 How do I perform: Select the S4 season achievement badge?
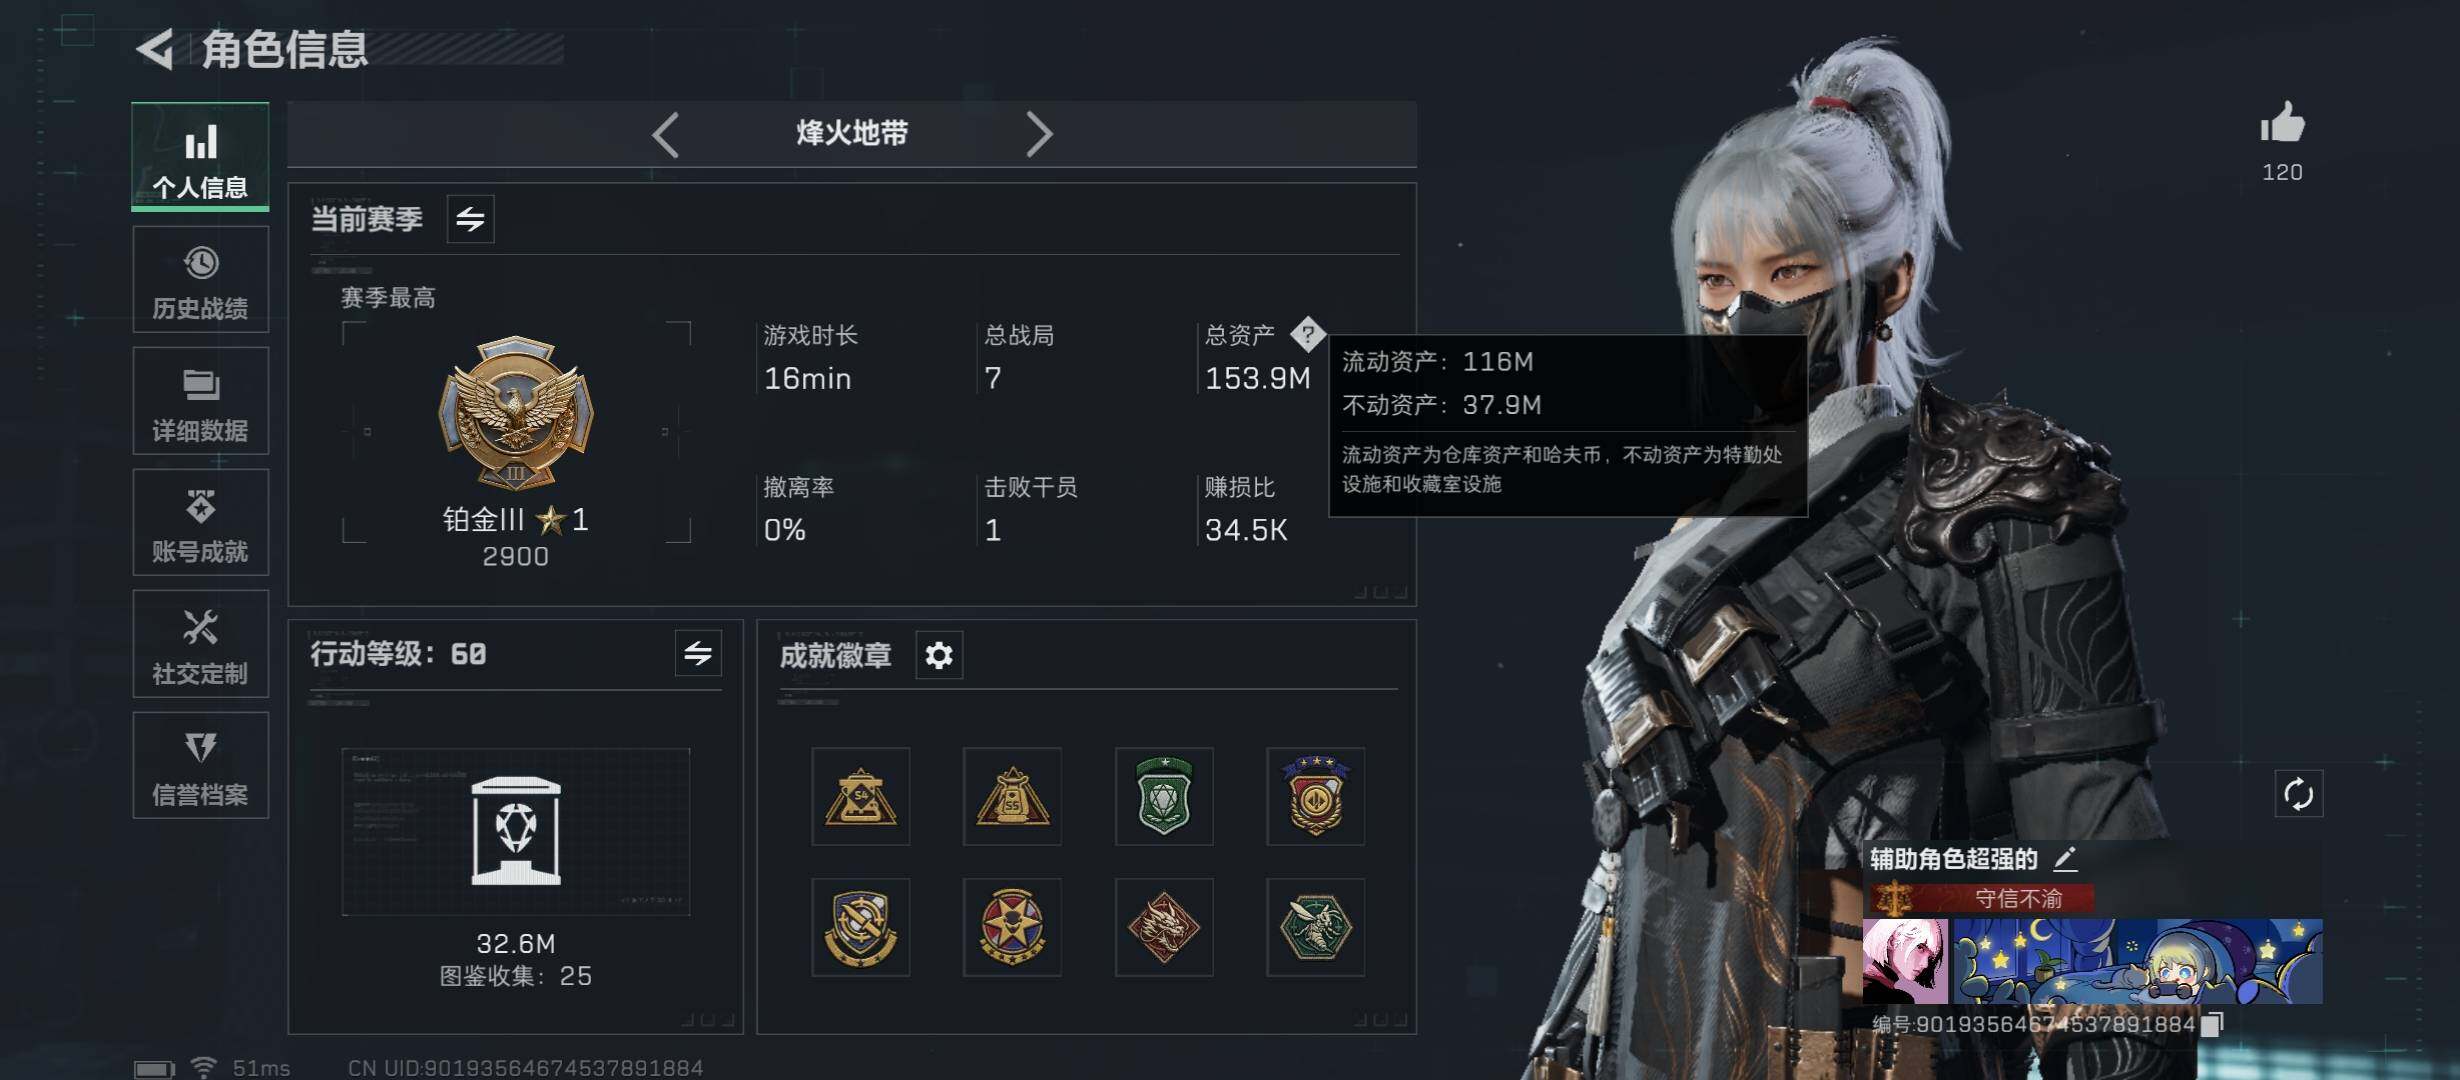coord(861,797)
